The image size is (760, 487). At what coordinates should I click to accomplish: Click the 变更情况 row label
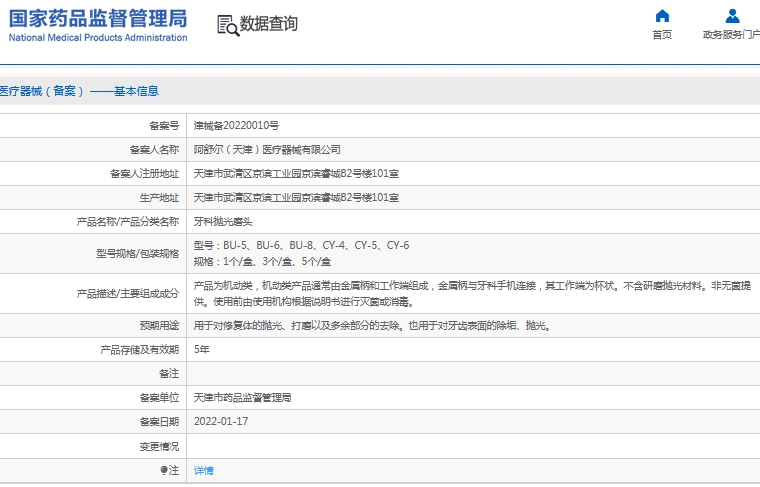tap(159, 446)
